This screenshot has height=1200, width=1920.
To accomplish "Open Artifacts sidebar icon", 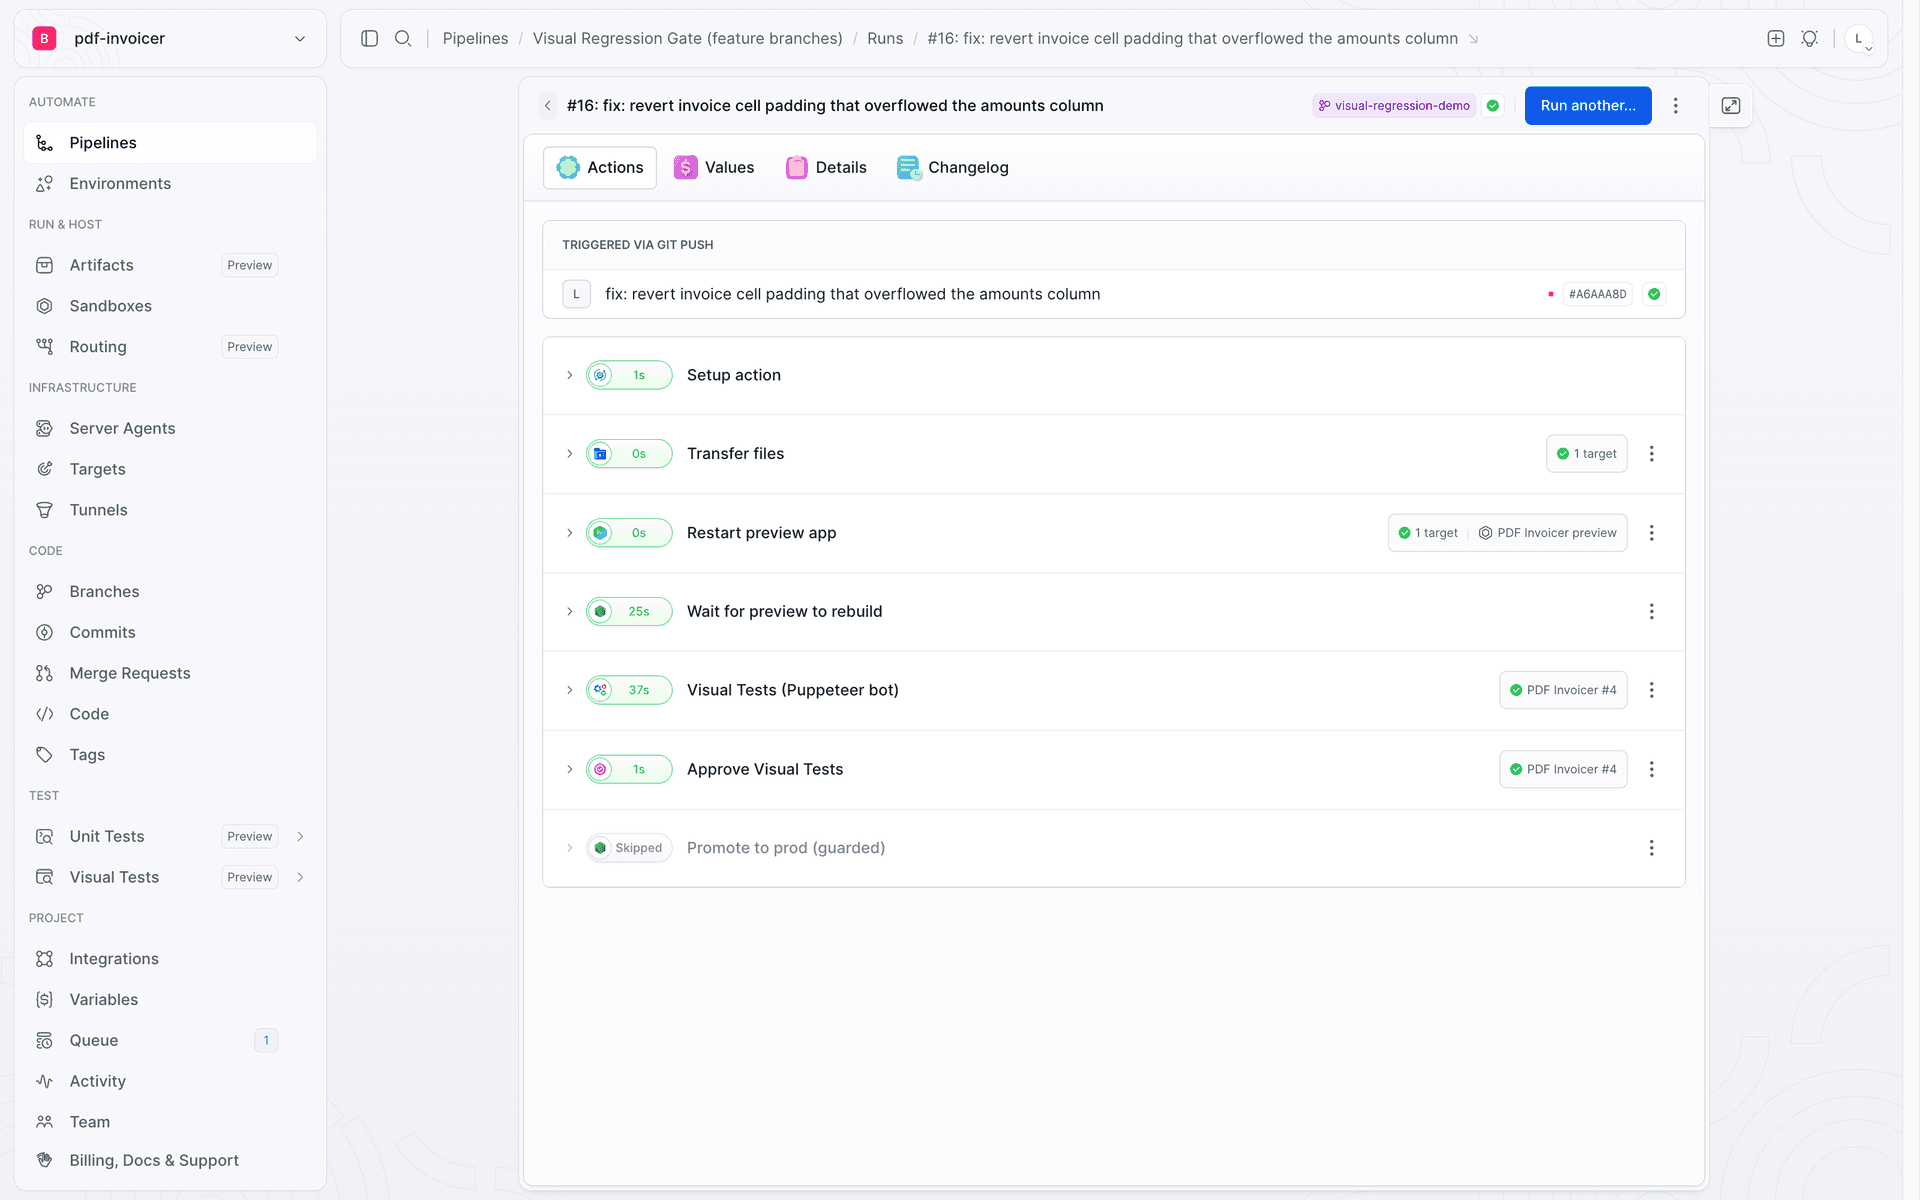I will (x=44, y=265).
